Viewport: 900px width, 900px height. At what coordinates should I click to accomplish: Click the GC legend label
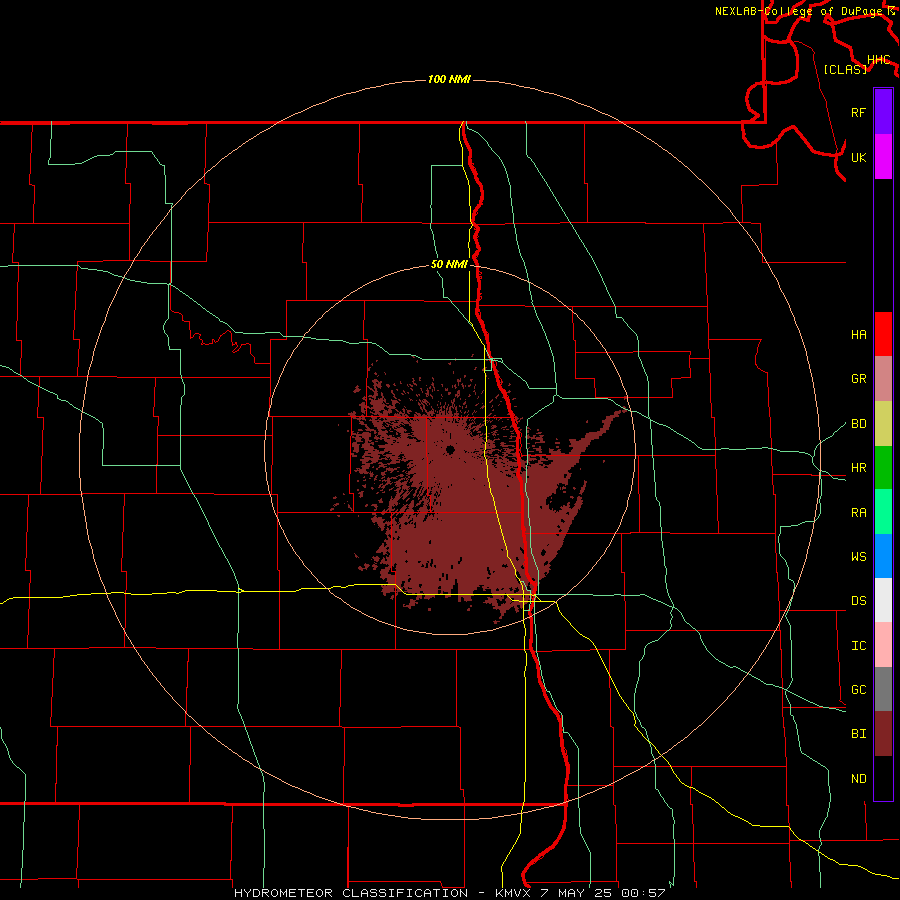[858, 689]
